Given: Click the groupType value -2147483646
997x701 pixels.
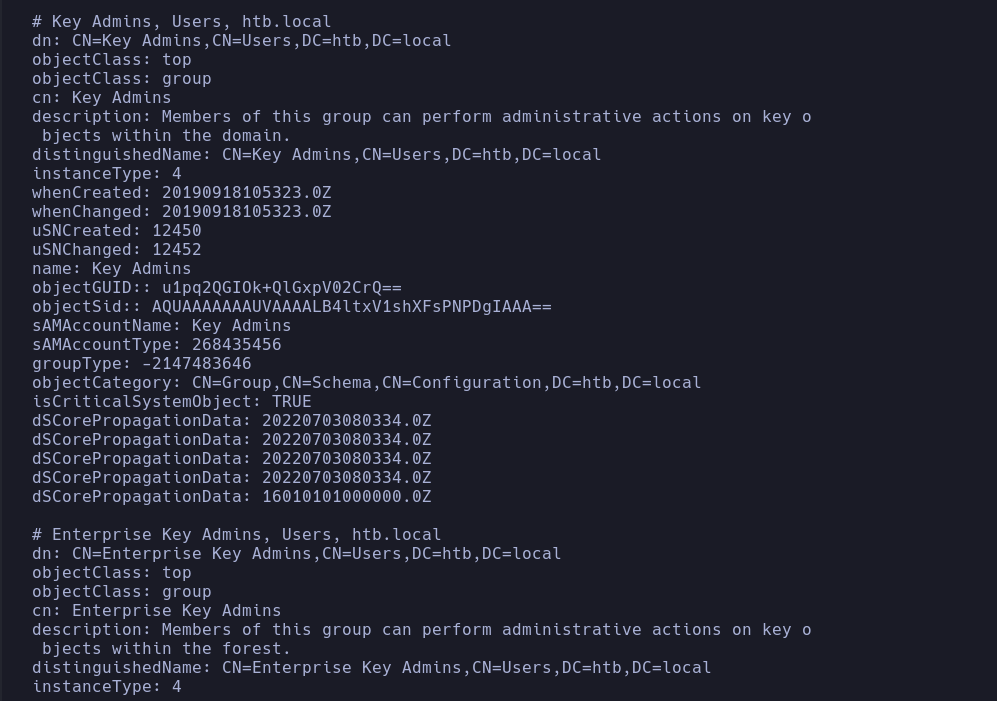Looking at the screenshot, I should pos(196,364).
